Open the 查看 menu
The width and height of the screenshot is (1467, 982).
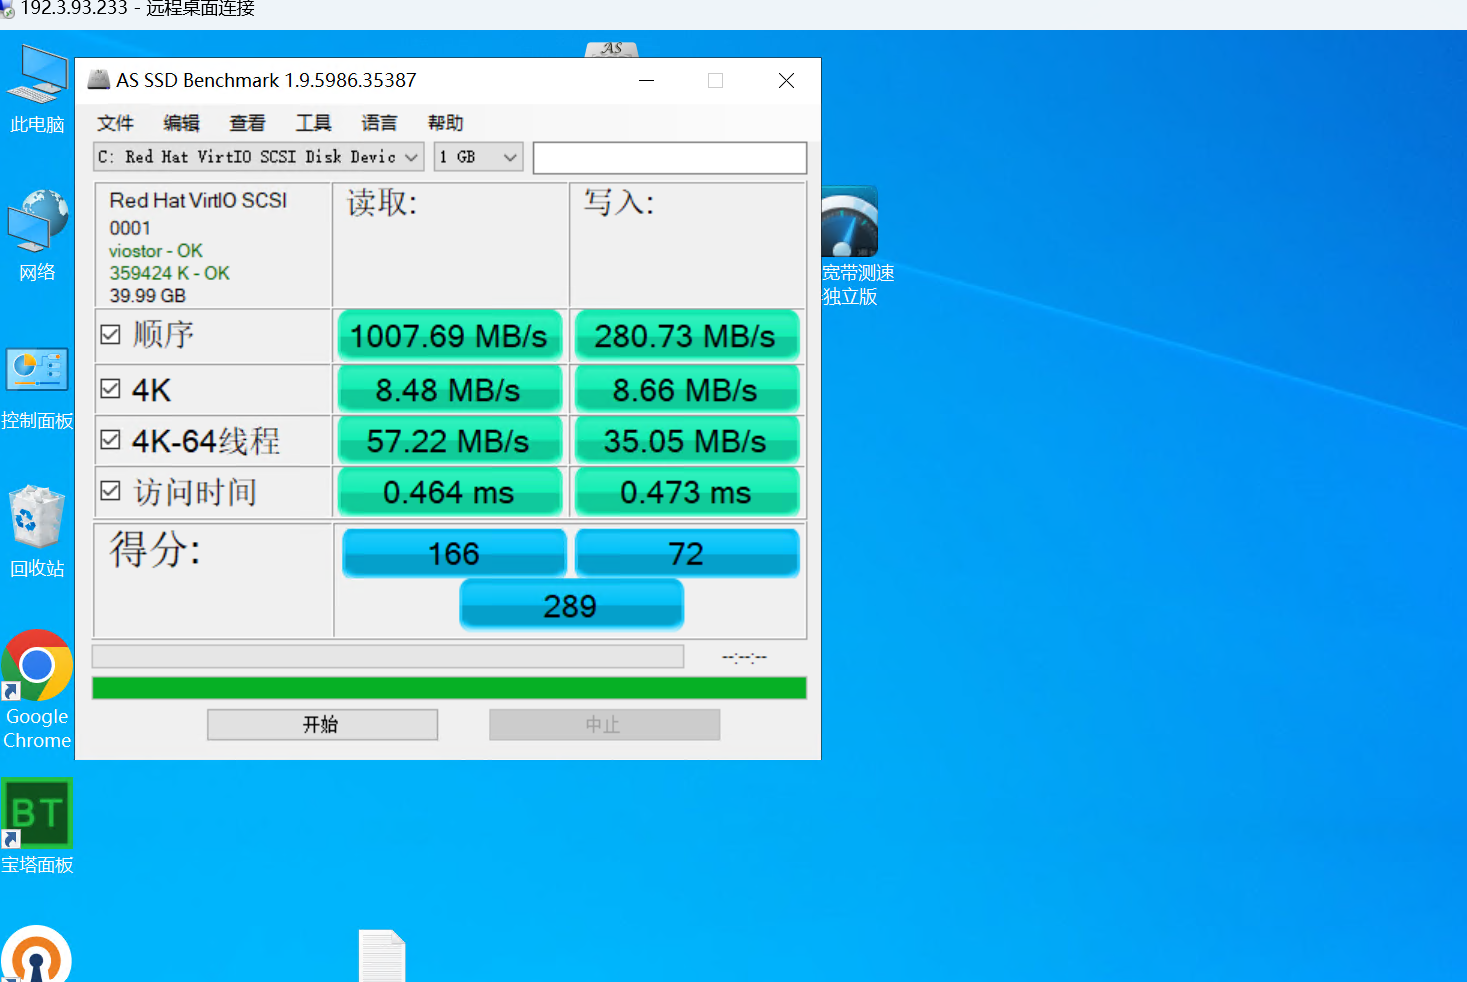pos(247,123)
